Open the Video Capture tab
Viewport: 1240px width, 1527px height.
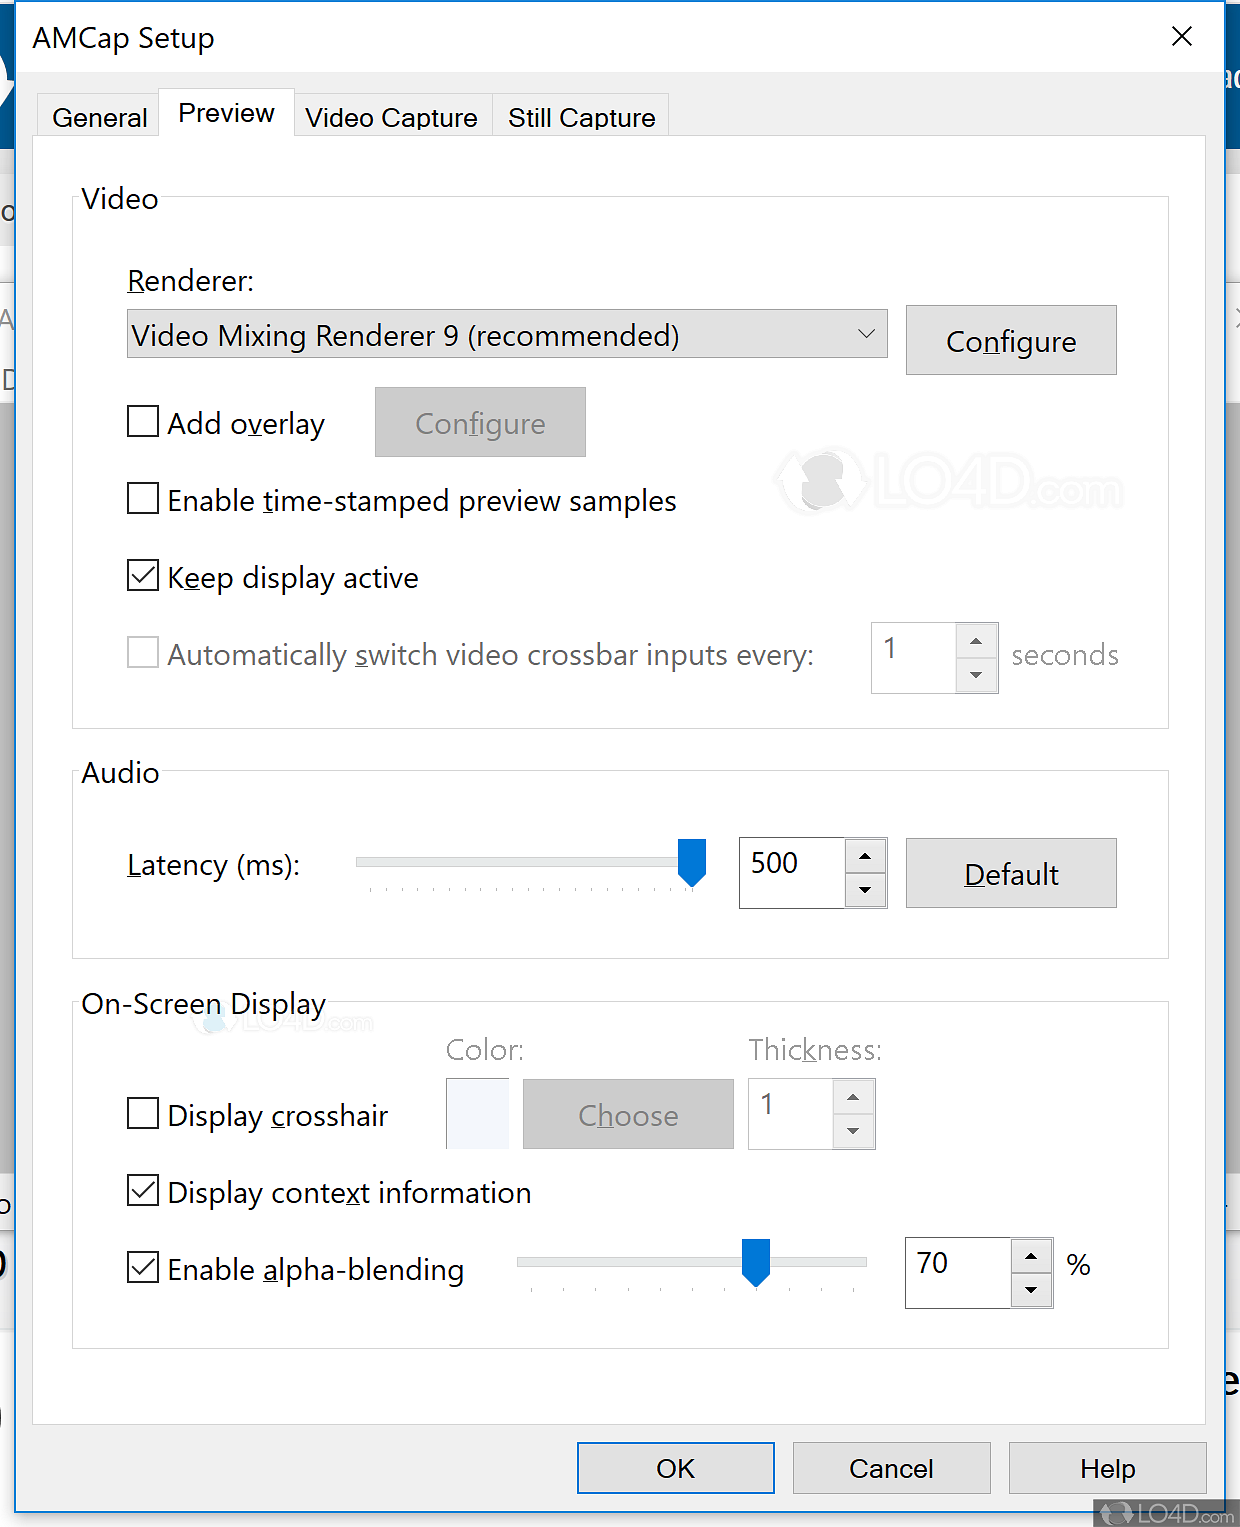[x=391, y=118]
